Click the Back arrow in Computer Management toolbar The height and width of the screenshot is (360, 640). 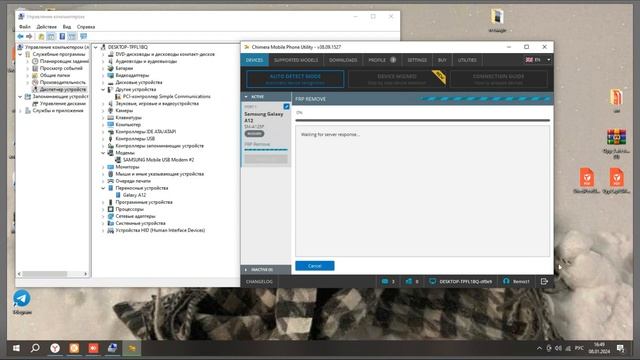click(20, 36)
